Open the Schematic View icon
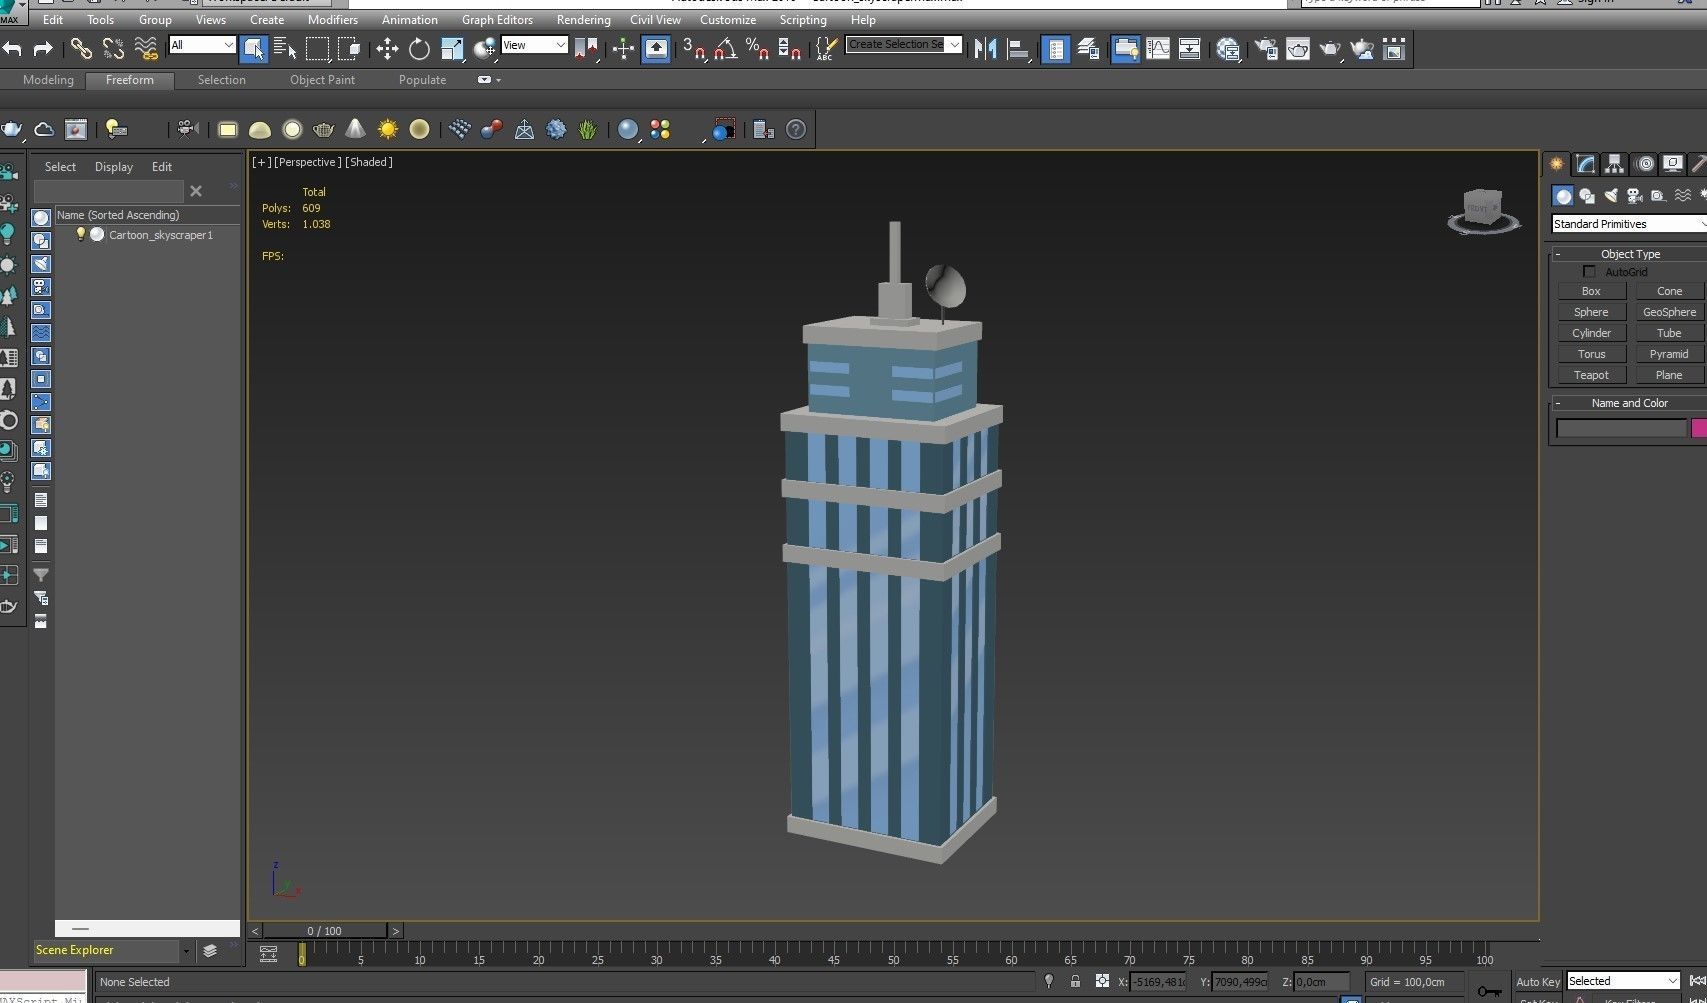 coord(1189,48)
